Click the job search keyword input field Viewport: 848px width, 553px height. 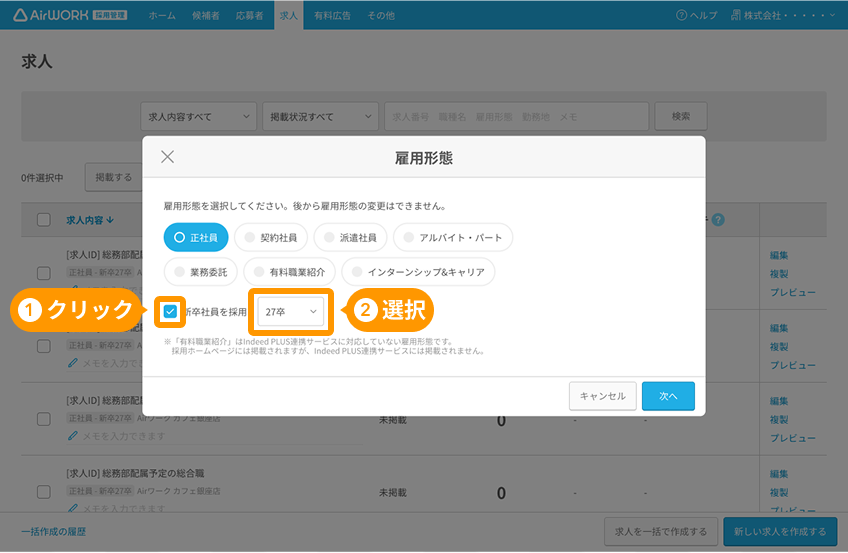coord(516,116)
